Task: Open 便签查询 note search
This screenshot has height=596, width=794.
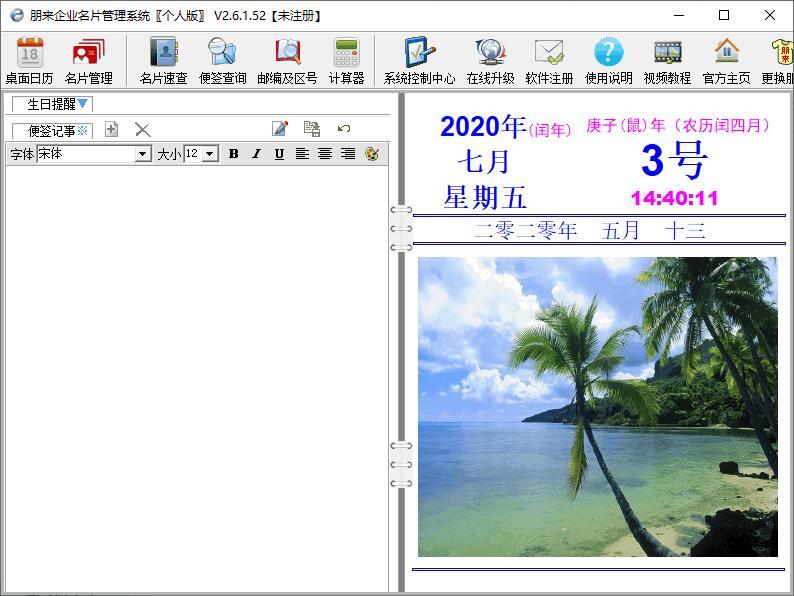Action: (x=222, y=60)
